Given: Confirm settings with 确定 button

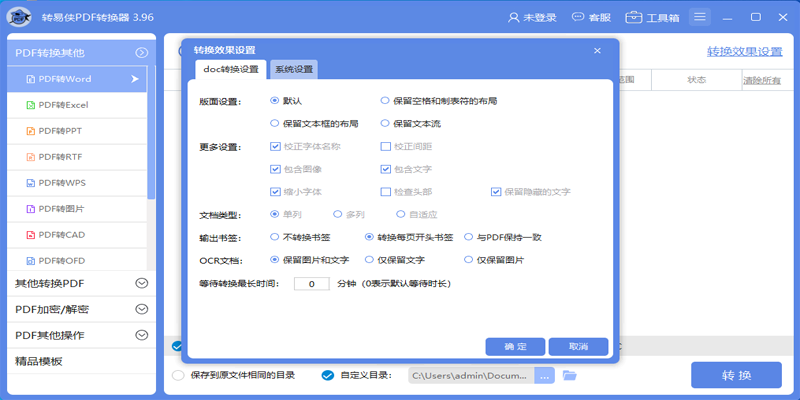Looking at the screenshot, I should tap(515, 346).
